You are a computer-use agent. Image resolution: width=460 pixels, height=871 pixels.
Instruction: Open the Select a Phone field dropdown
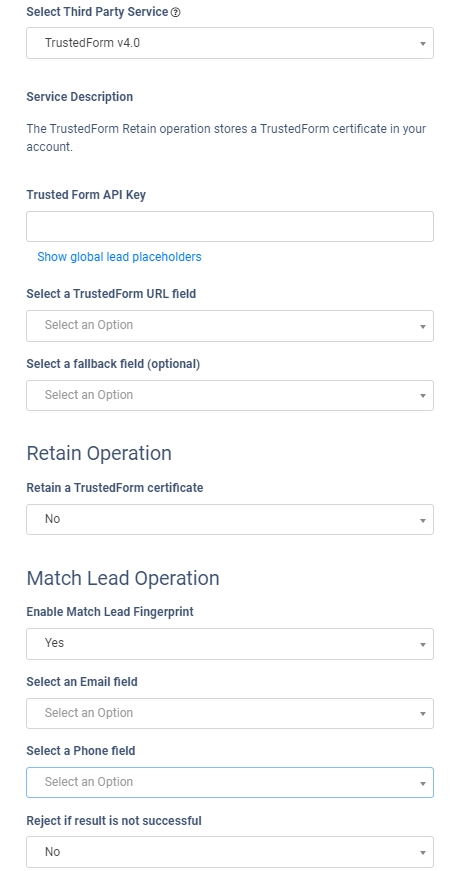229,783
